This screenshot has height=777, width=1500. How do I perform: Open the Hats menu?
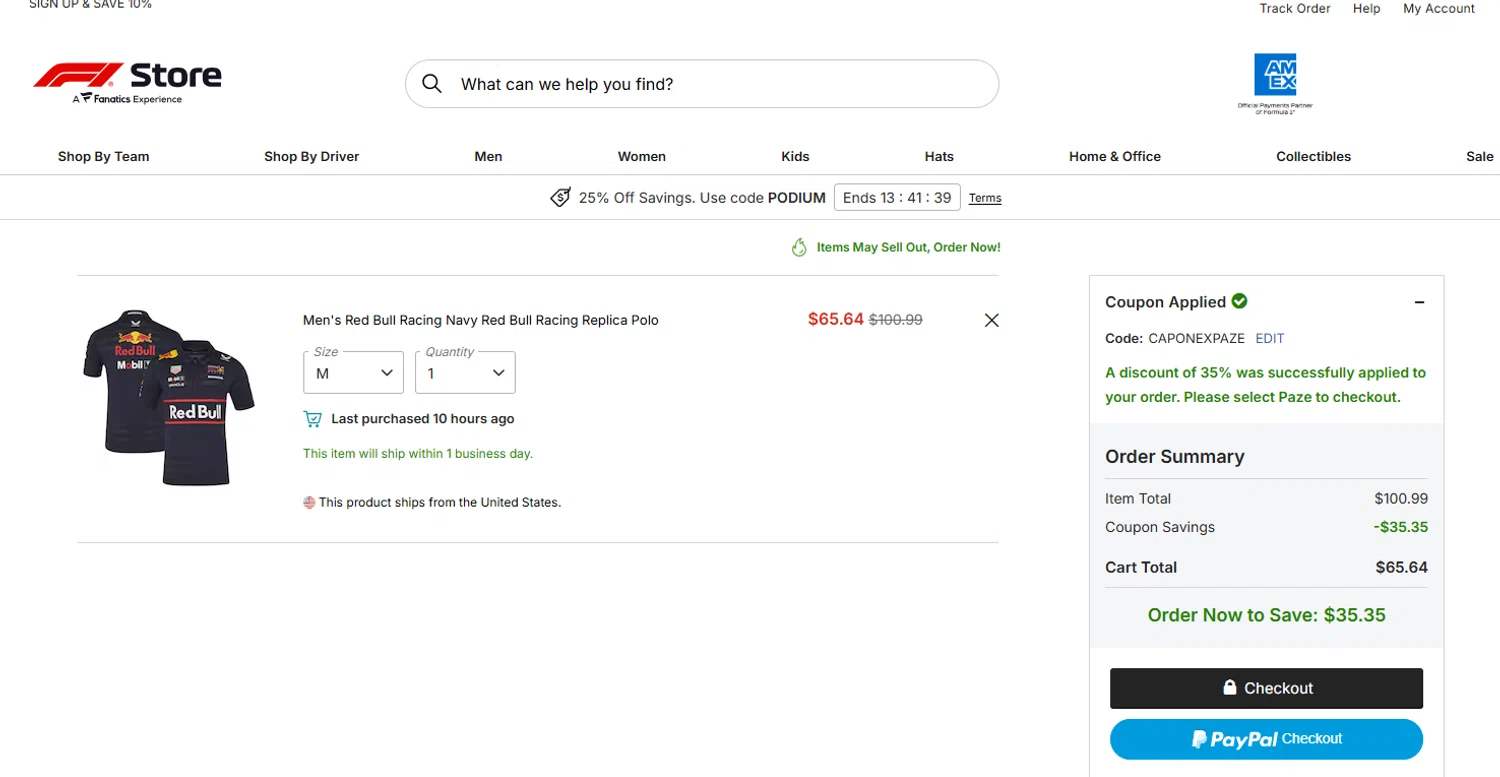[939, 156]
